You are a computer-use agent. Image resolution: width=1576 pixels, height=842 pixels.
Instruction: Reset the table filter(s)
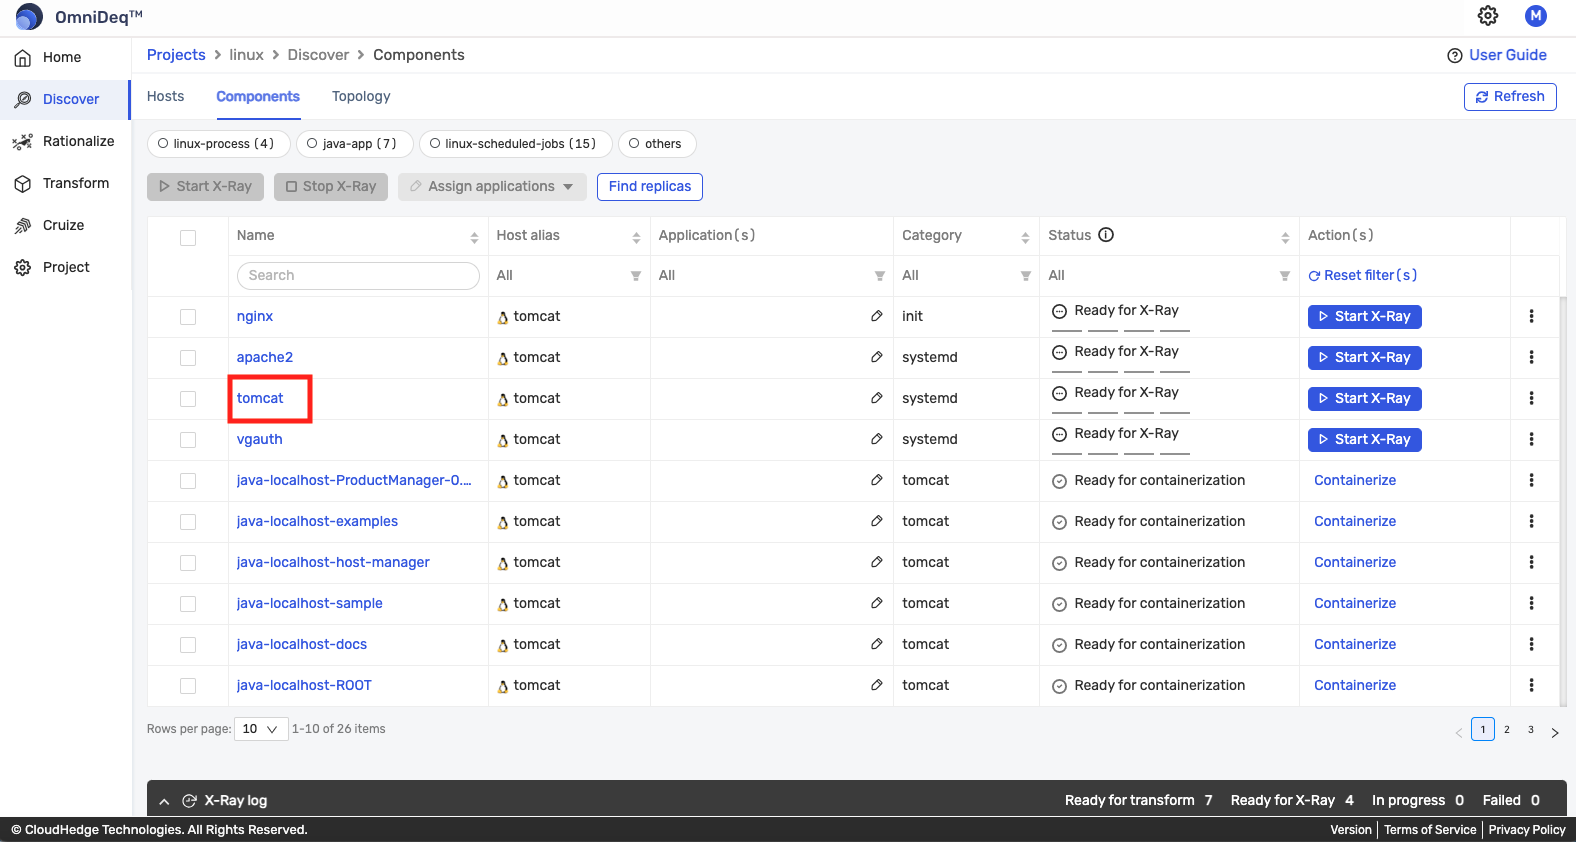coord(1363,275)
